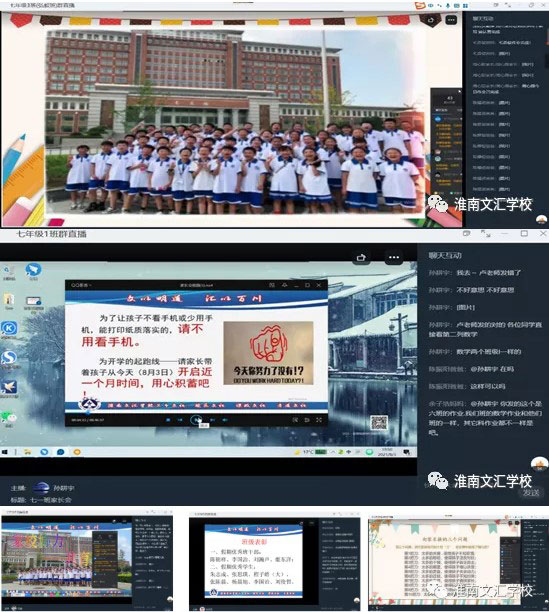This screenshot has width=549, height=612.
Task: Open the Sogou S desktop icon
Action: pyautogui.click(x=9, y=359)
